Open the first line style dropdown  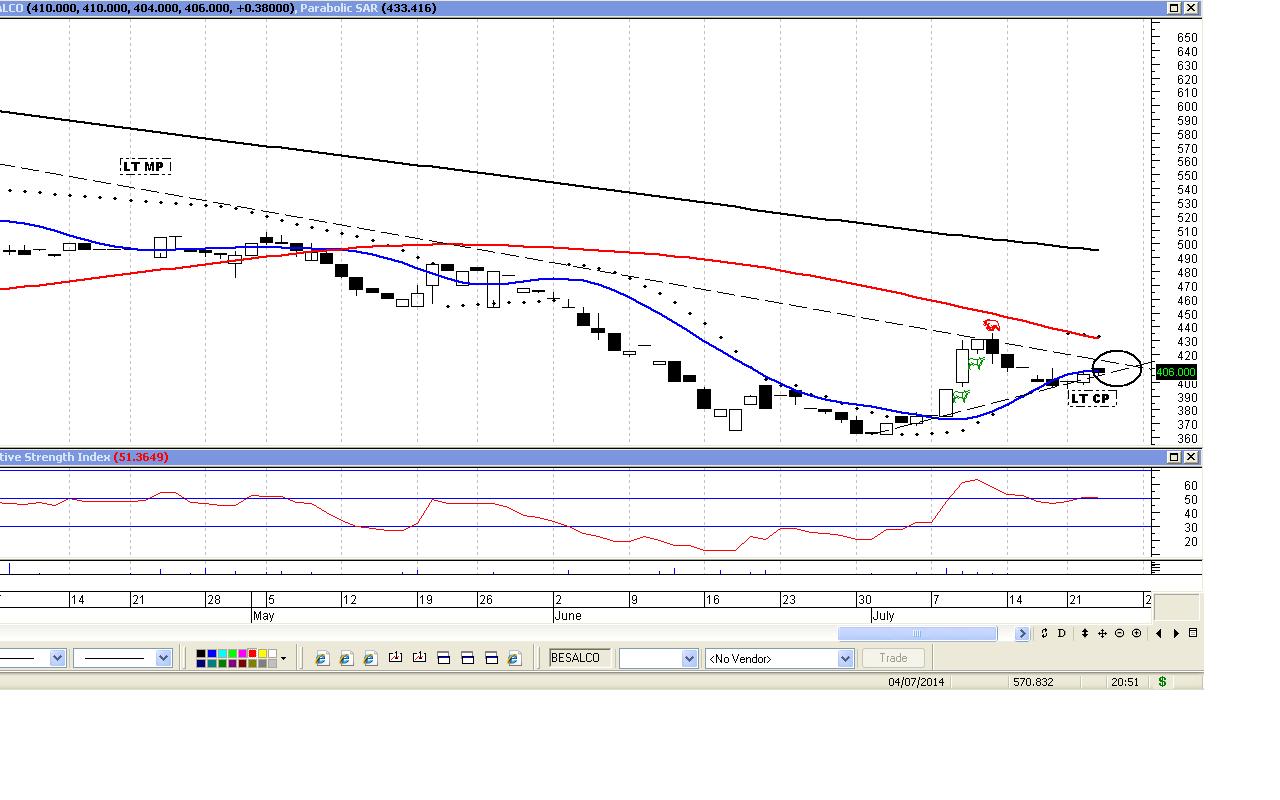tap(57, 658)
